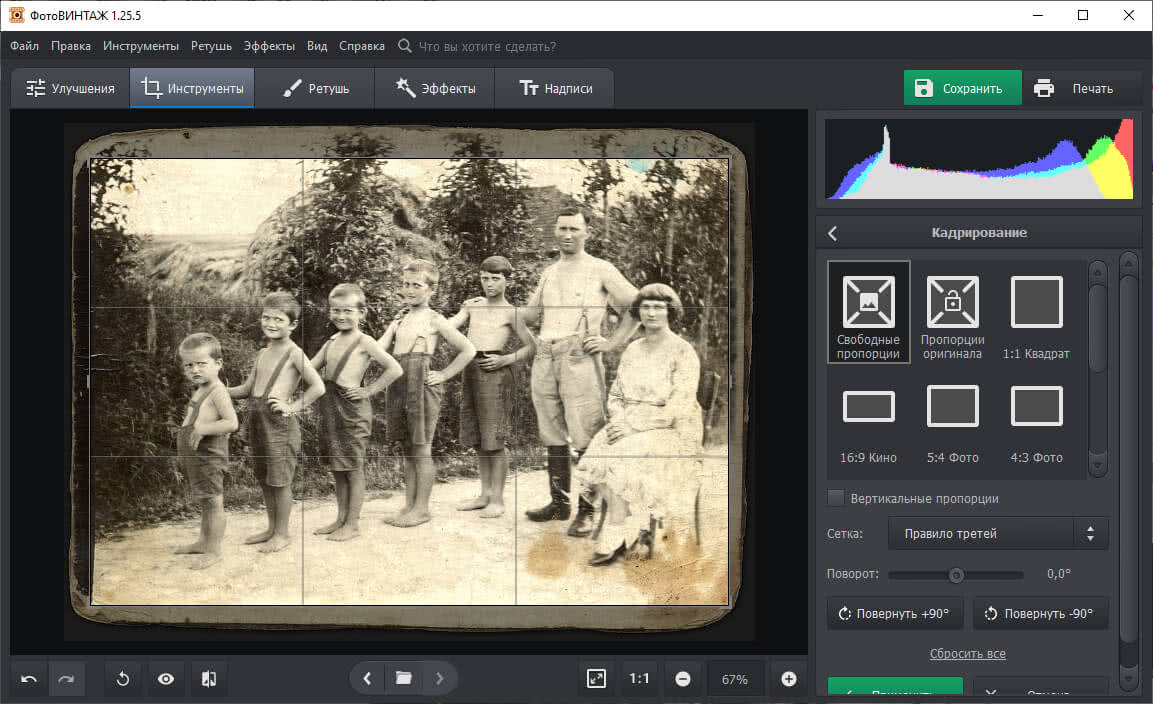Click the before/after compare icon
Image resolution: width=1153 pixels, height=704 pixels.
(209, 679)
